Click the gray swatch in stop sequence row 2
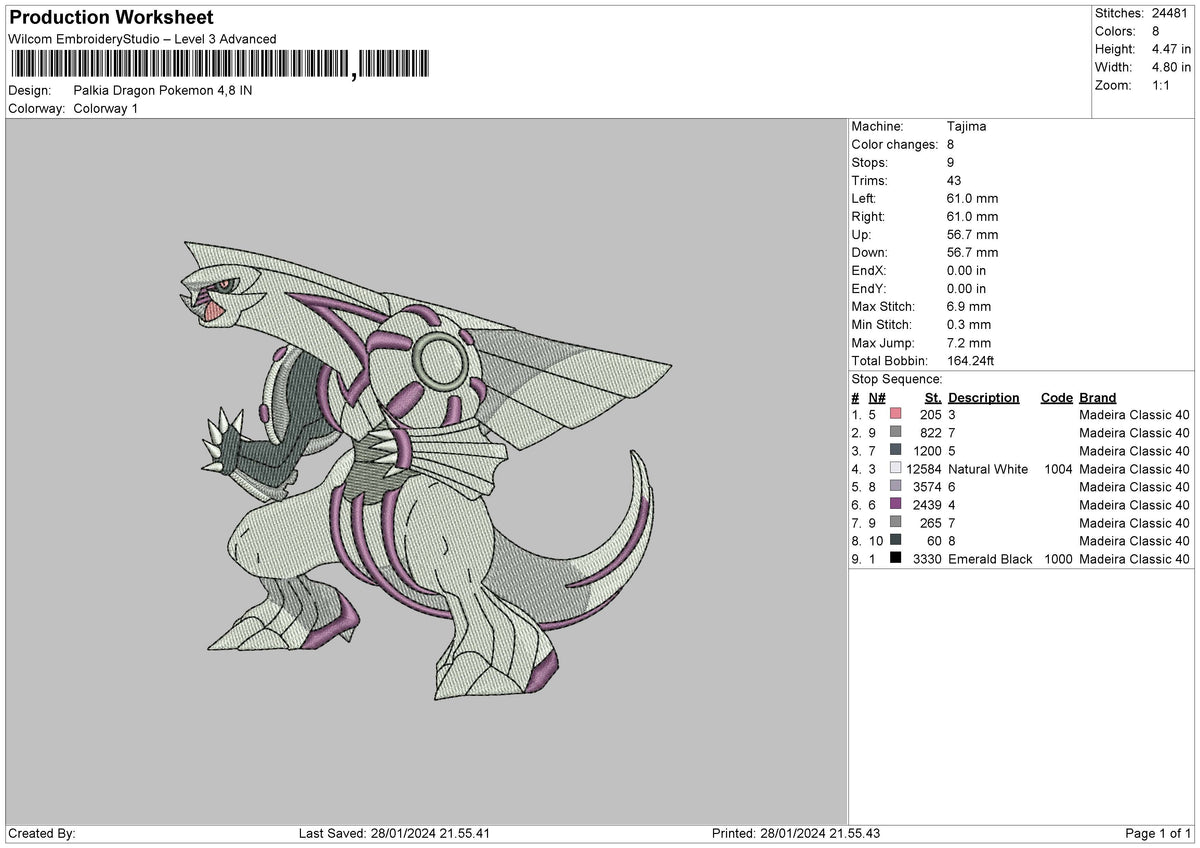This screenshot has width=1200, height=848. coord(895,432)
